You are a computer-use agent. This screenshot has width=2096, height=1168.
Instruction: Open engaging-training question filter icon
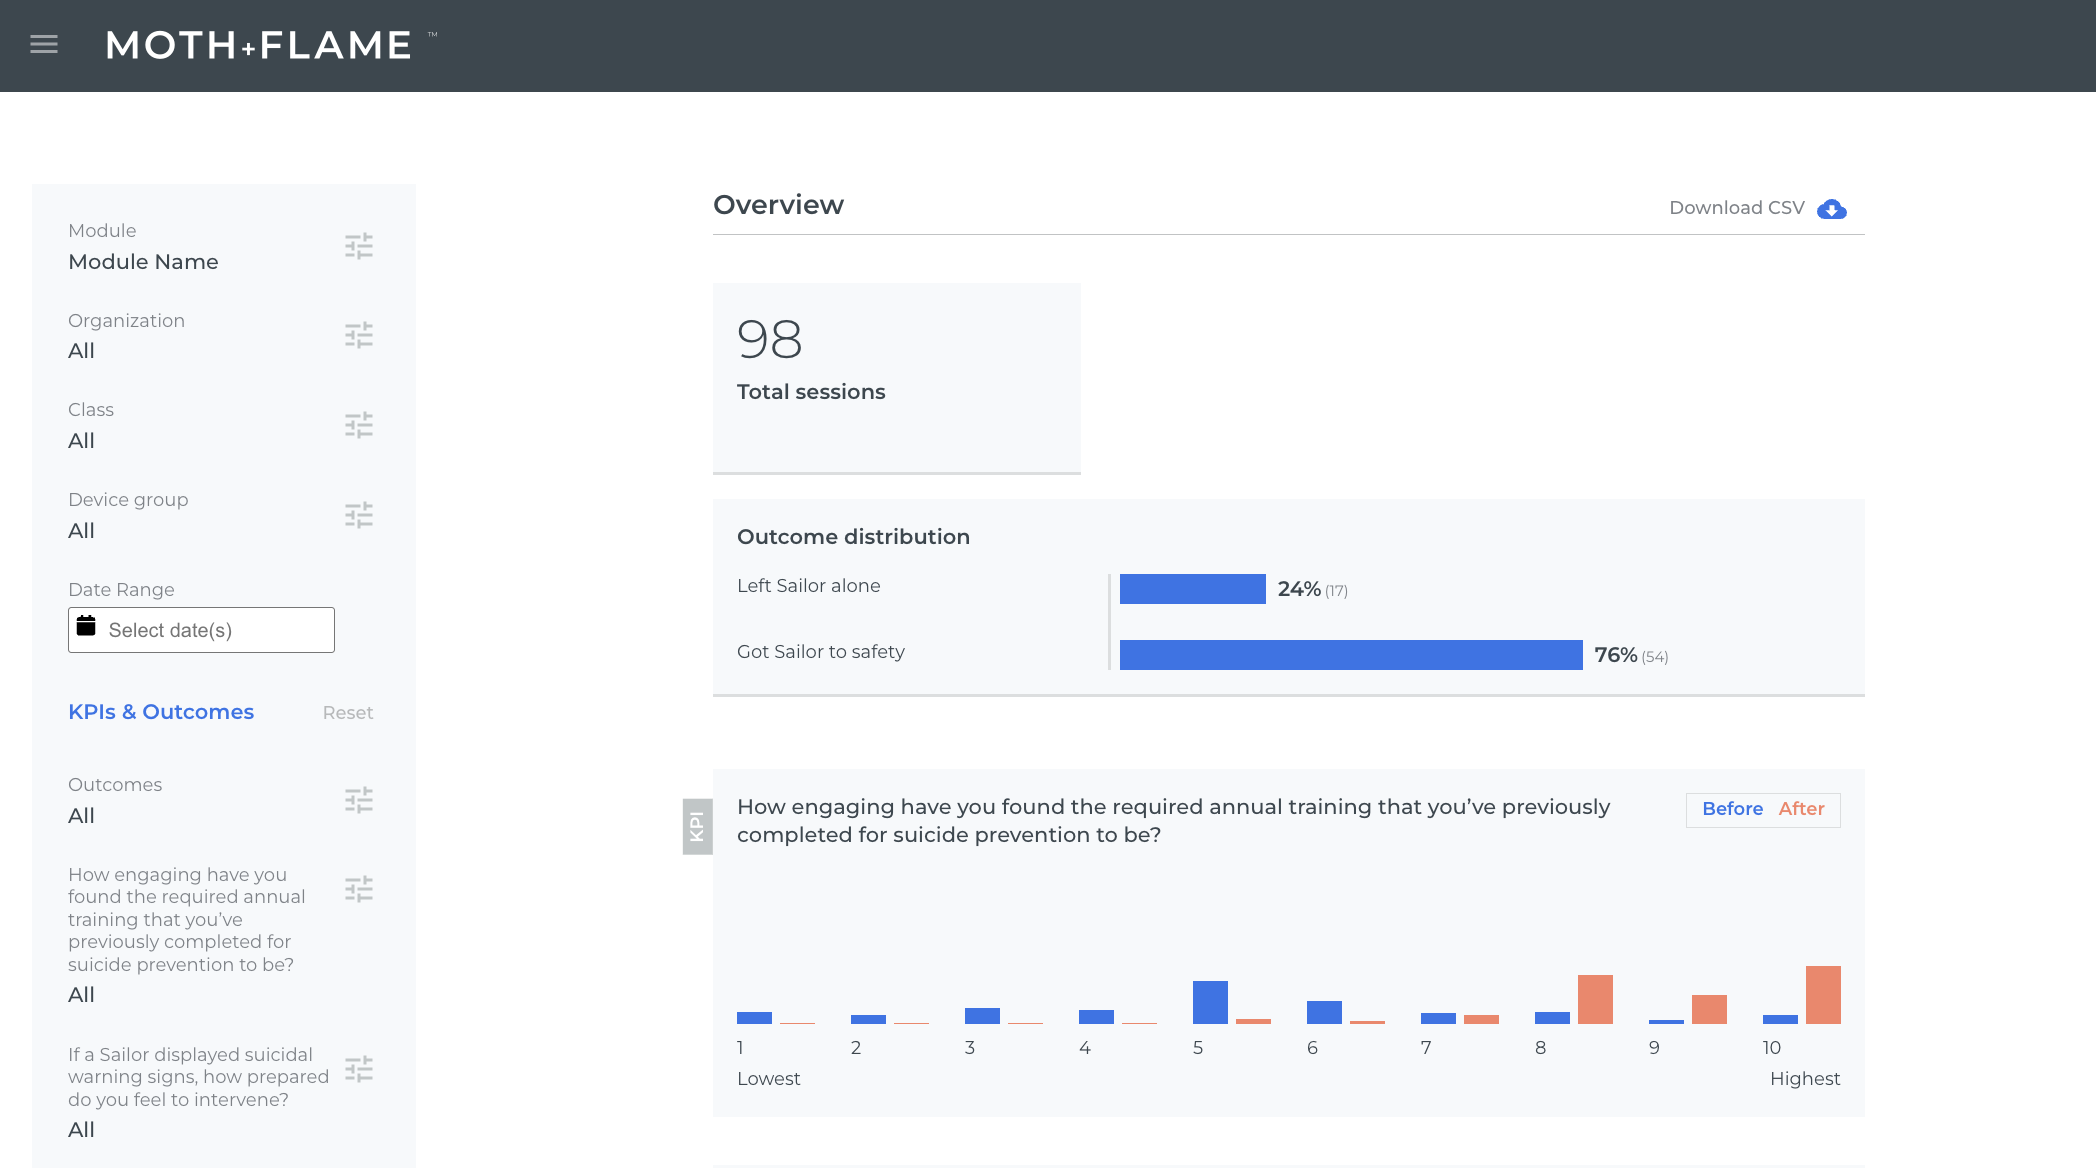point(359,889)
